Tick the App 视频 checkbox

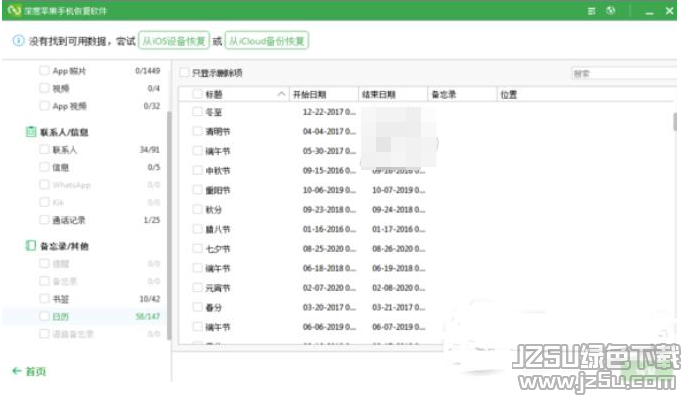click(44, 106)
